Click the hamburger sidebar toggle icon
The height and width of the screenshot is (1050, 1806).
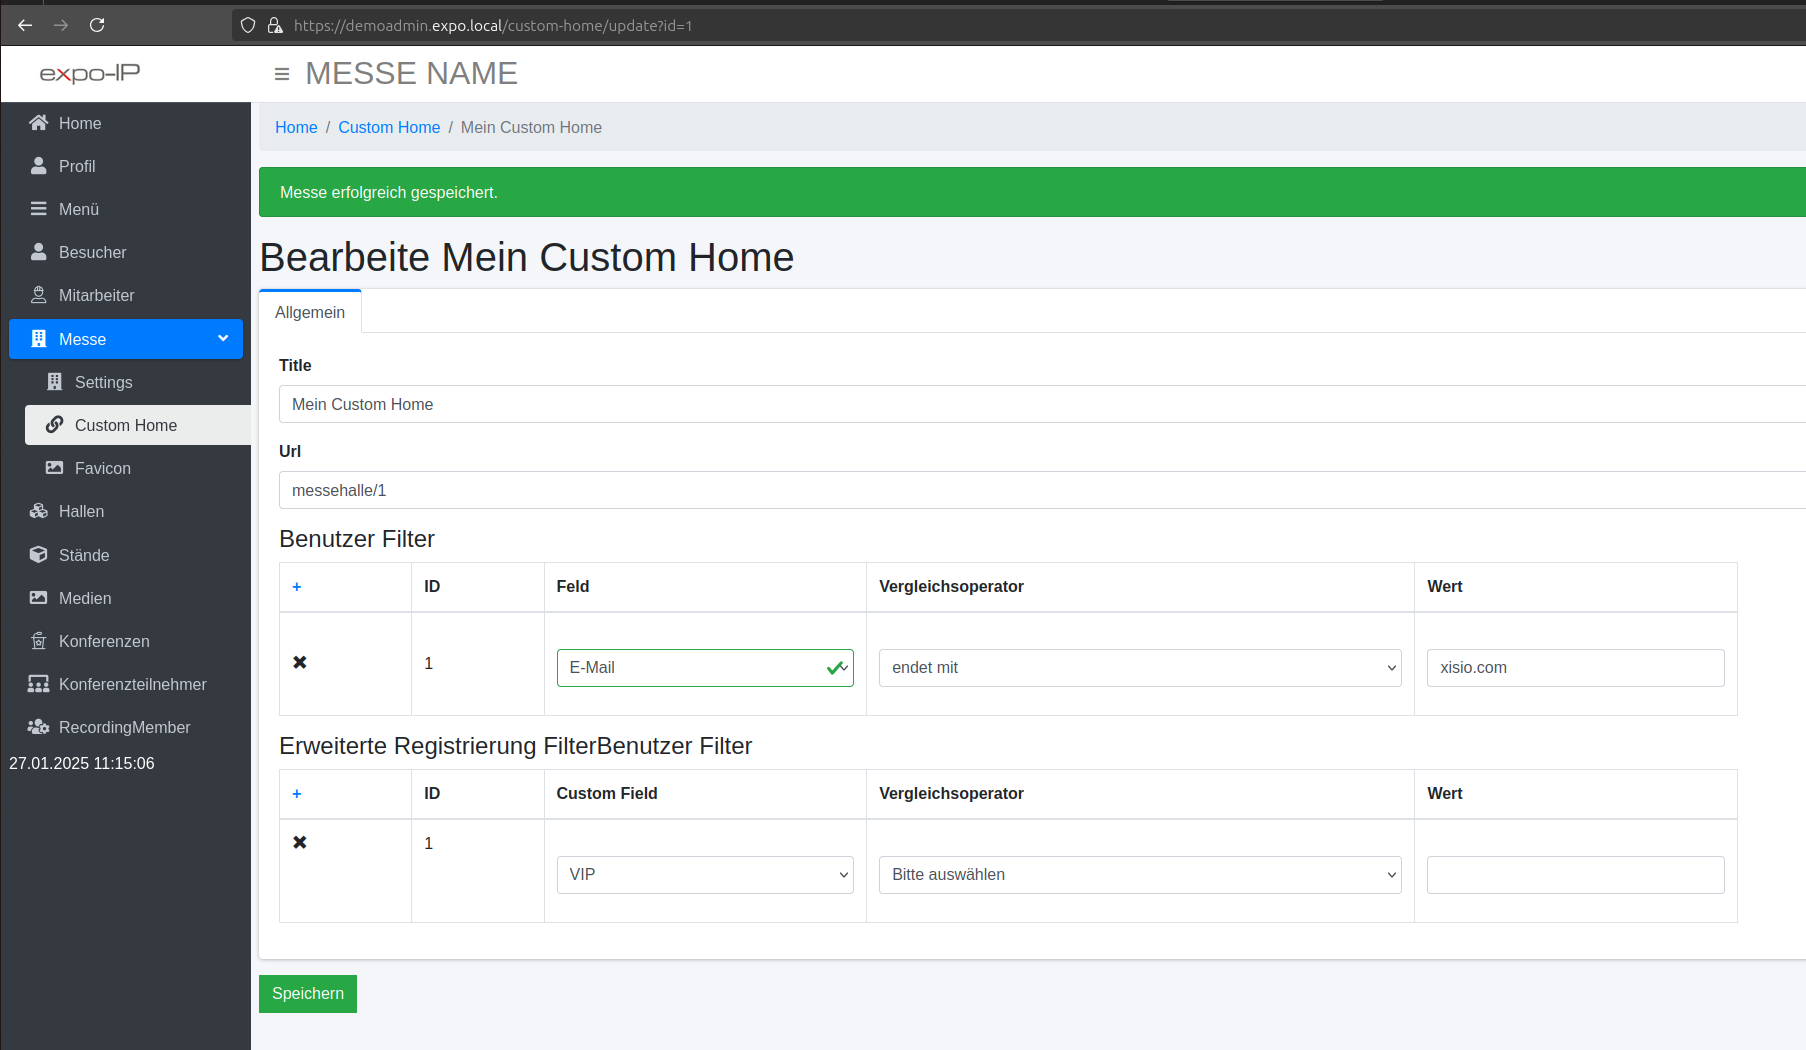pos(282,74)
